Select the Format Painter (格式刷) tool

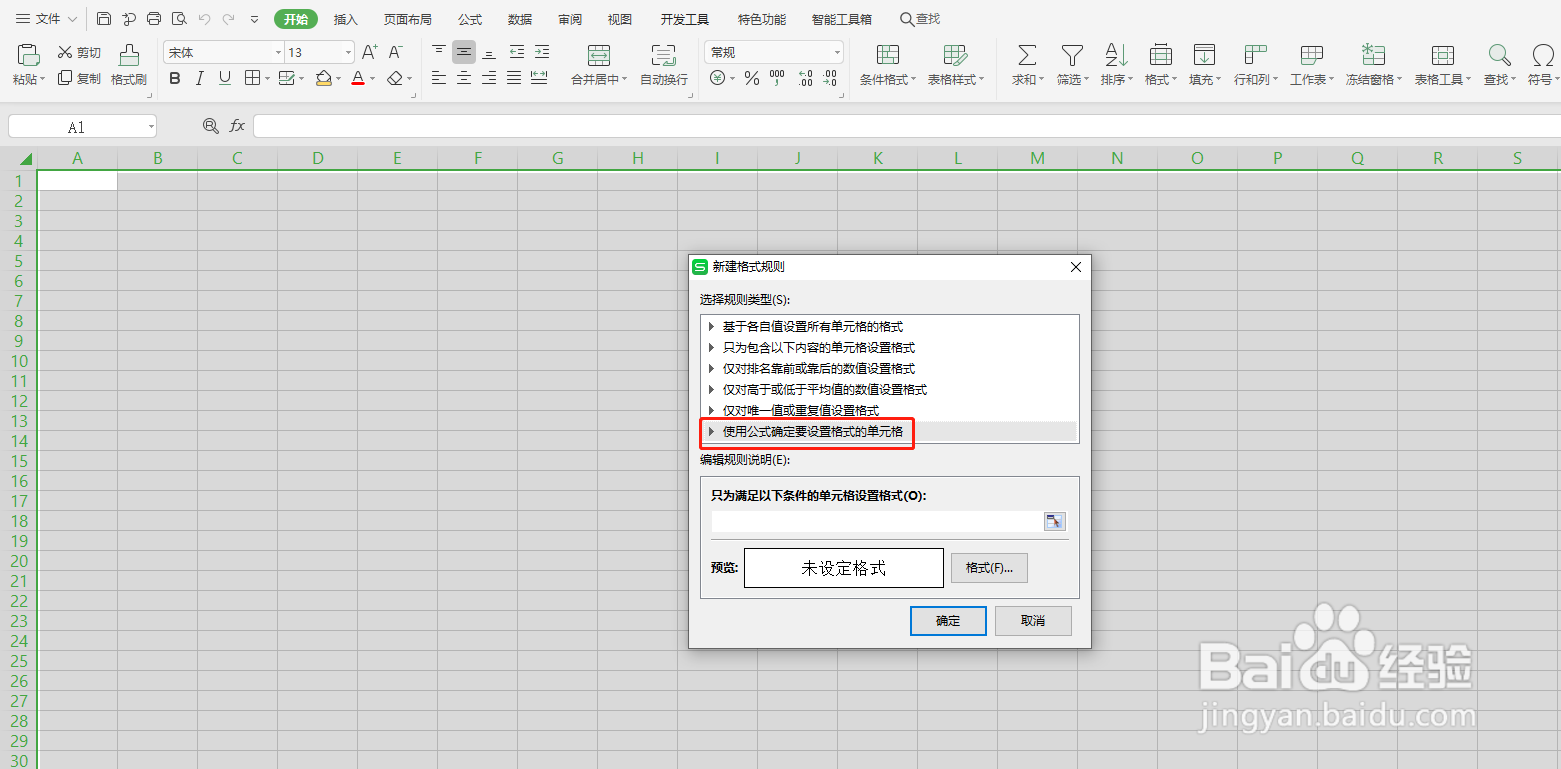[129, 65]
